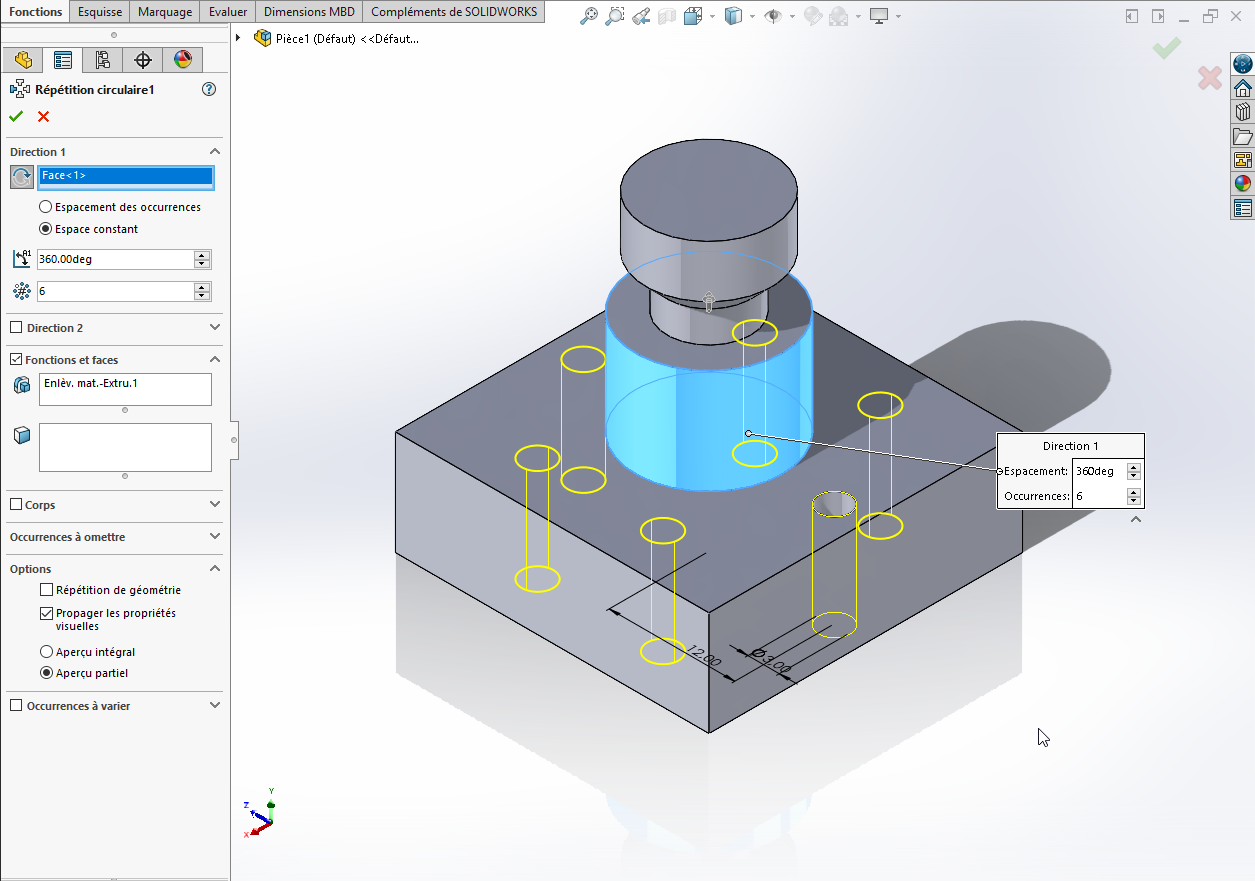Image resolution: width=1255 pixels, height=881 pixels.
Task: Switch to the ConfigurationManager tab icon
Action: click(103, 60)
